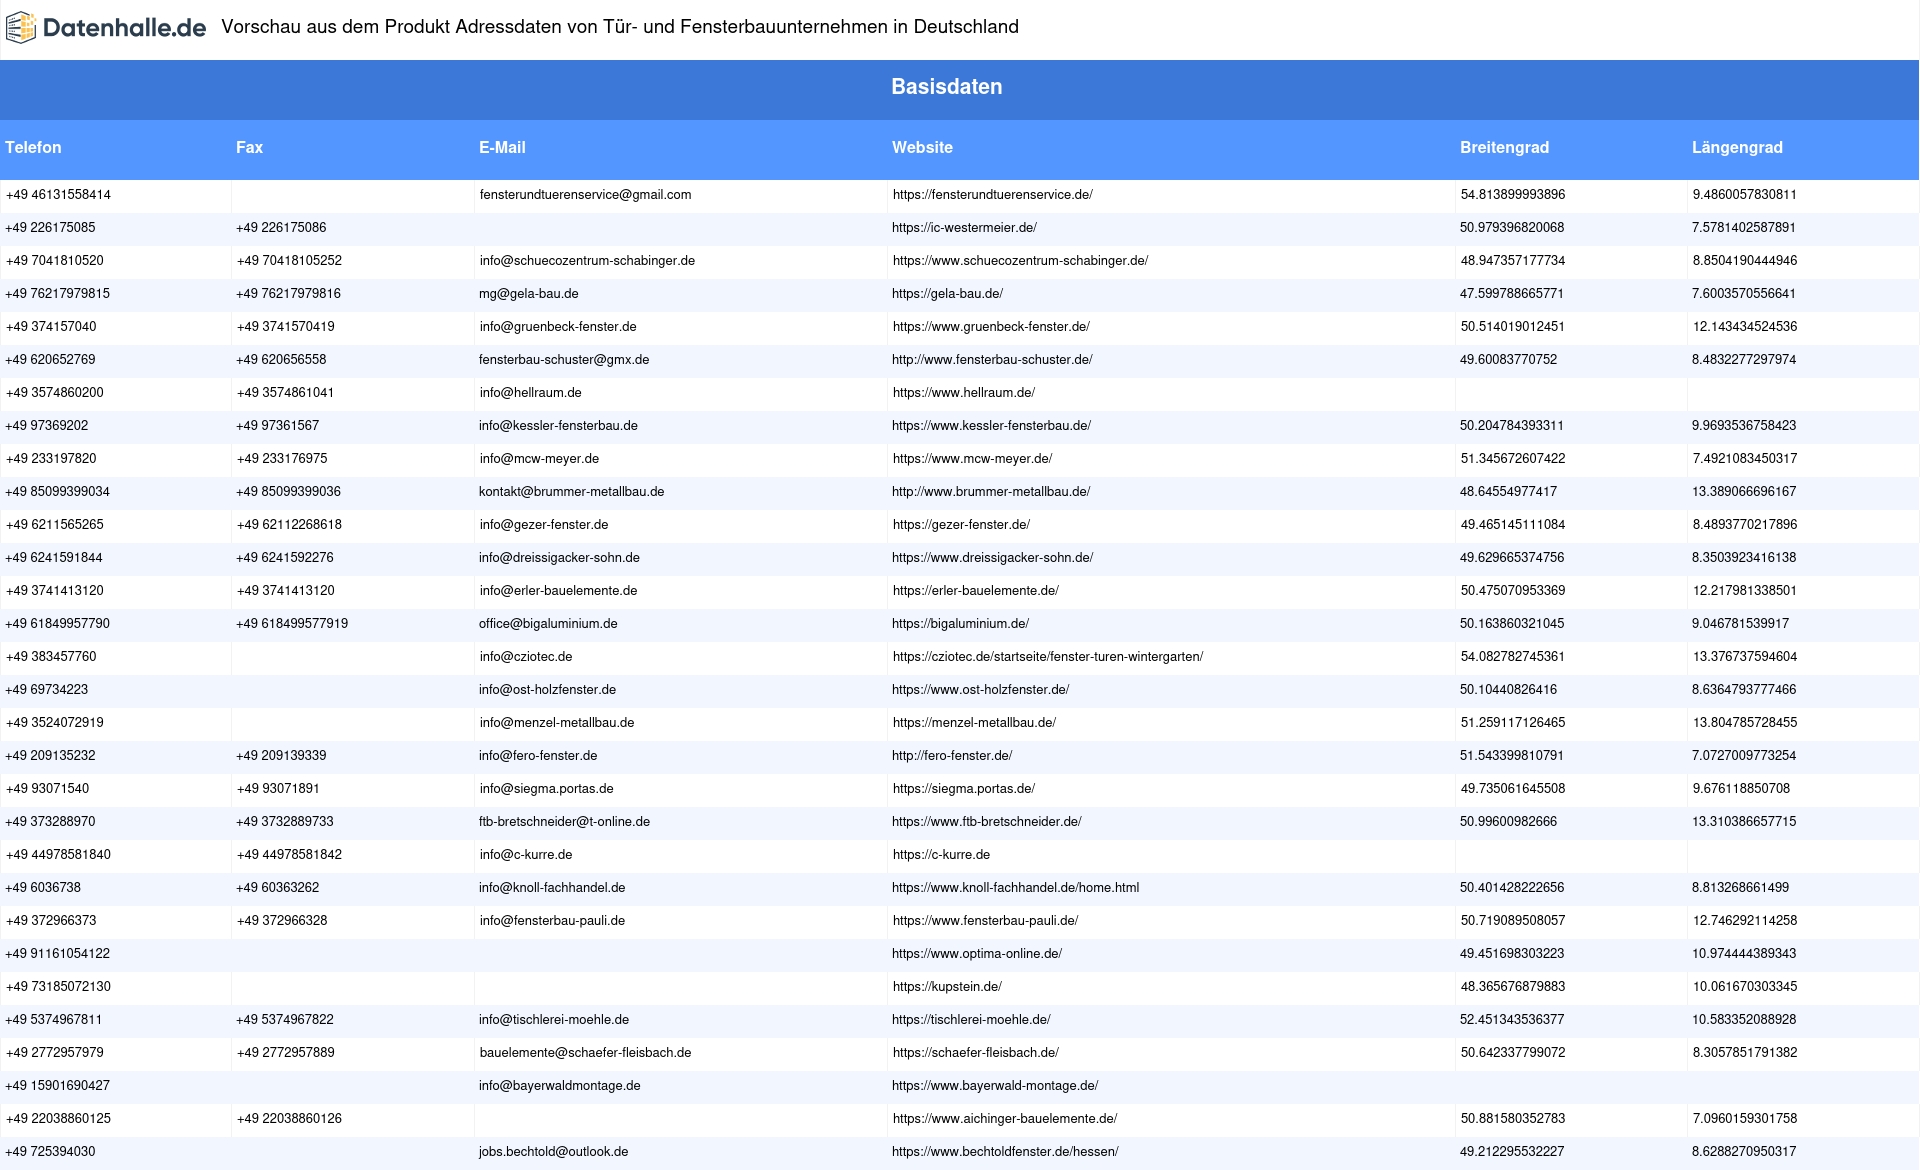Select latitude value 52.451343536377
Image resolution: width=1920 pixels, height=1170 pixels.
click(1512, 1020)
